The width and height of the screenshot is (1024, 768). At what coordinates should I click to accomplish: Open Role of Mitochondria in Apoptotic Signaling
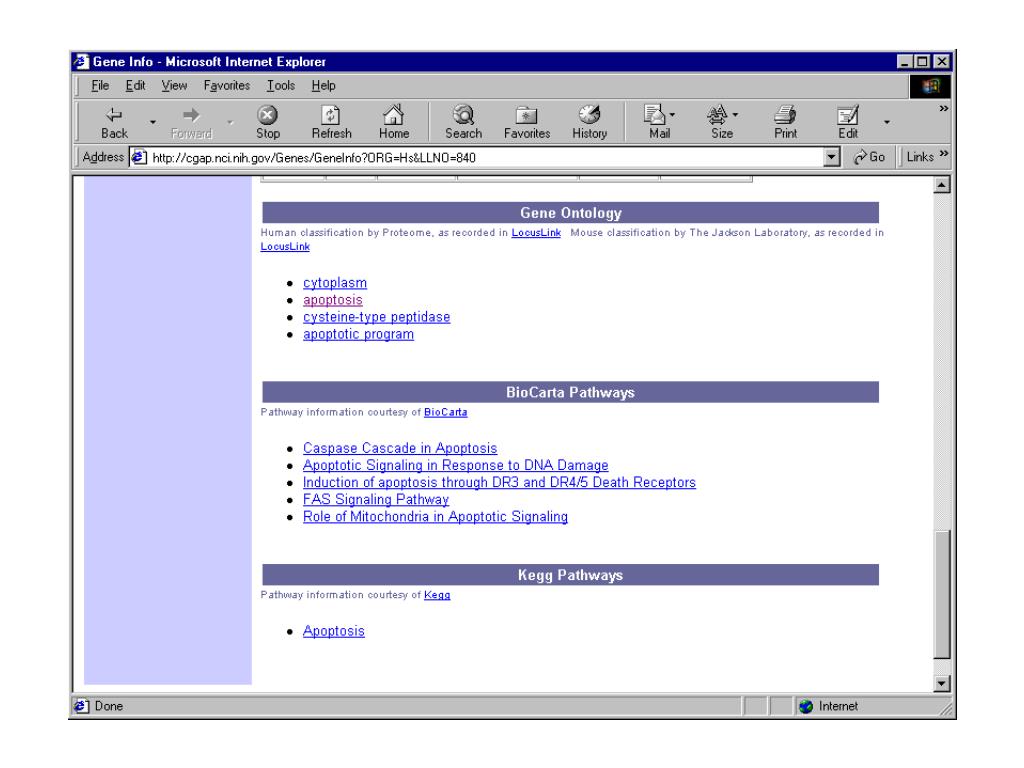435,517
